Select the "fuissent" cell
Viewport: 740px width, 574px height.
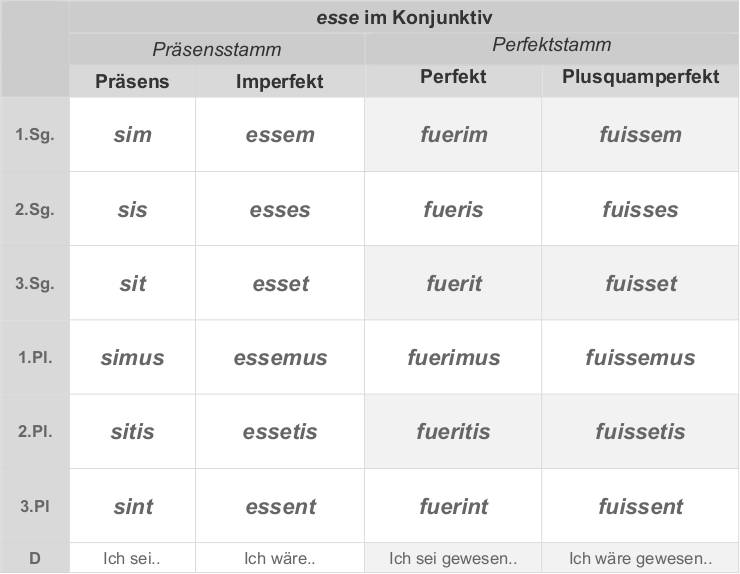(640, 507)
